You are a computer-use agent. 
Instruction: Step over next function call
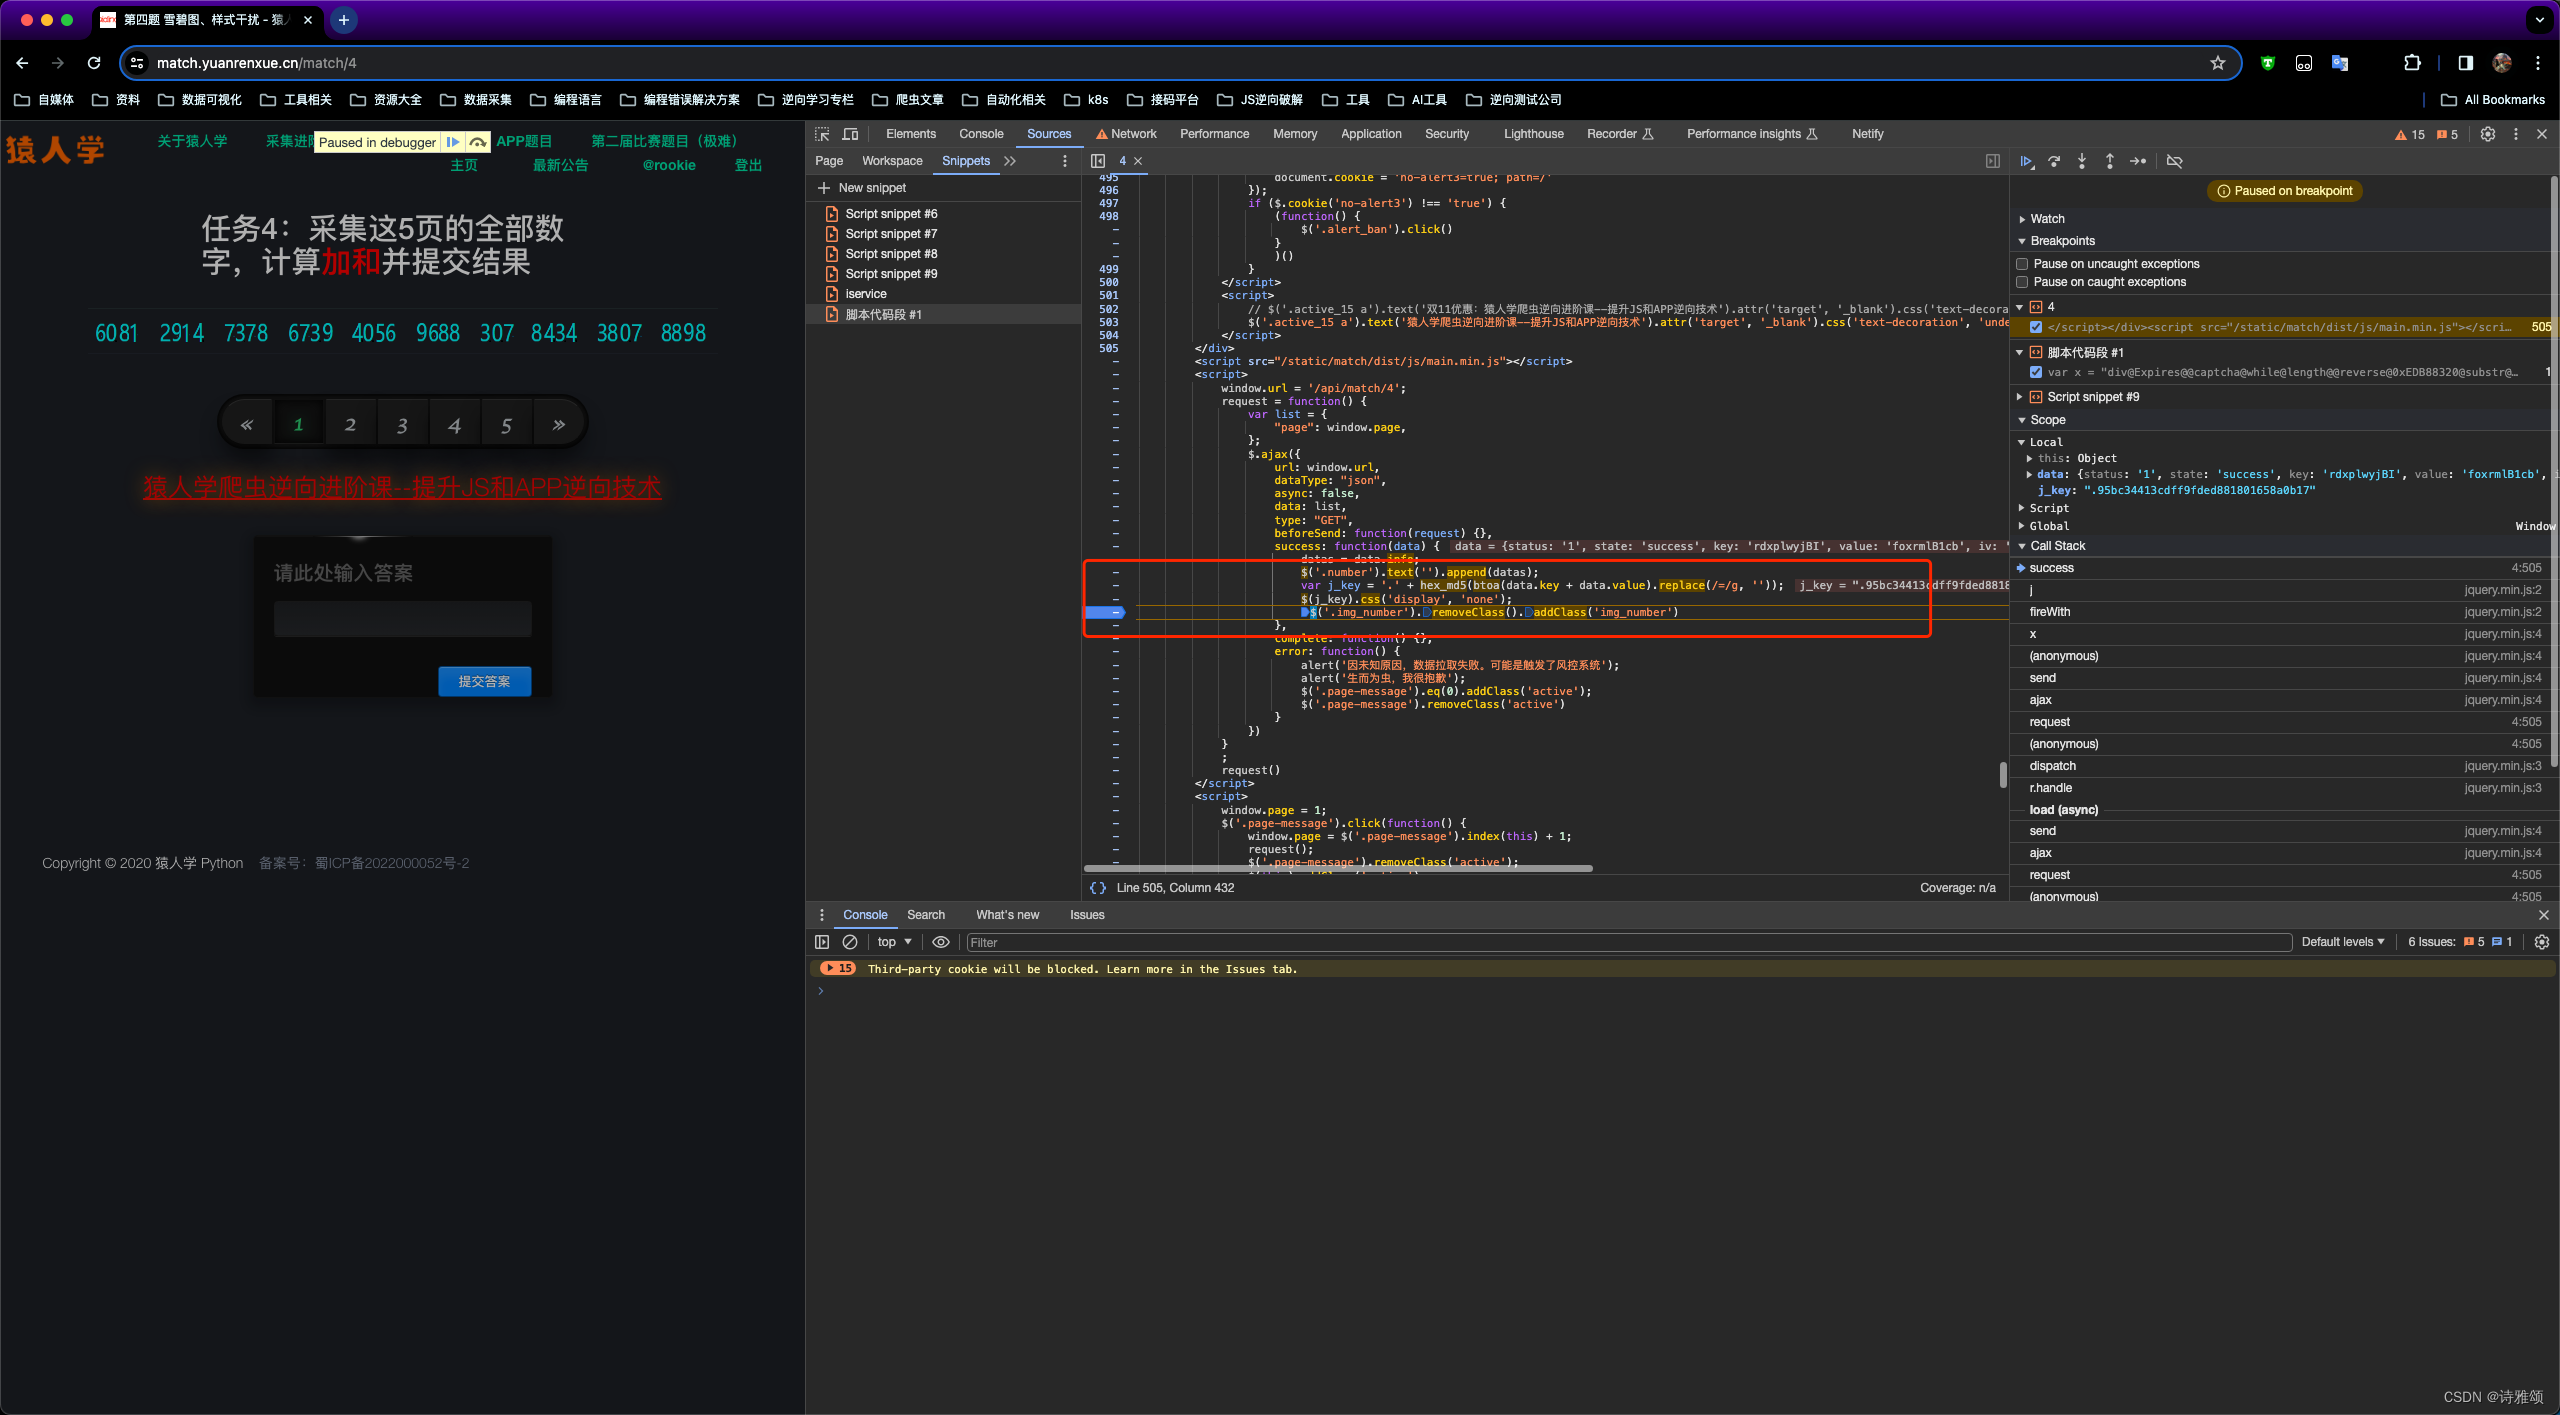(2054, 161)
